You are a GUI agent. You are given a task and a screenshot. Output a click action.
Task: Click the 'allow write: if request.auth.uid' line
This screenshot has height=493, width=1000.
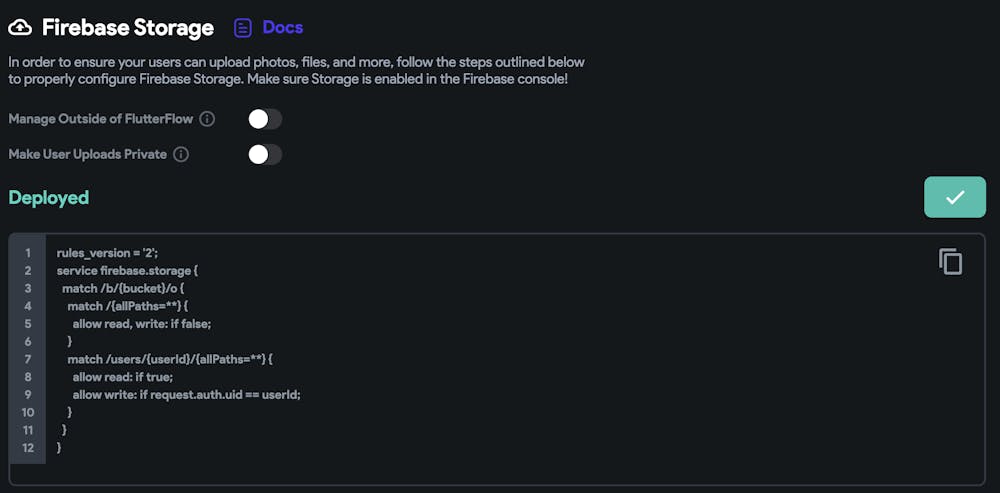(x=186, y=394)
